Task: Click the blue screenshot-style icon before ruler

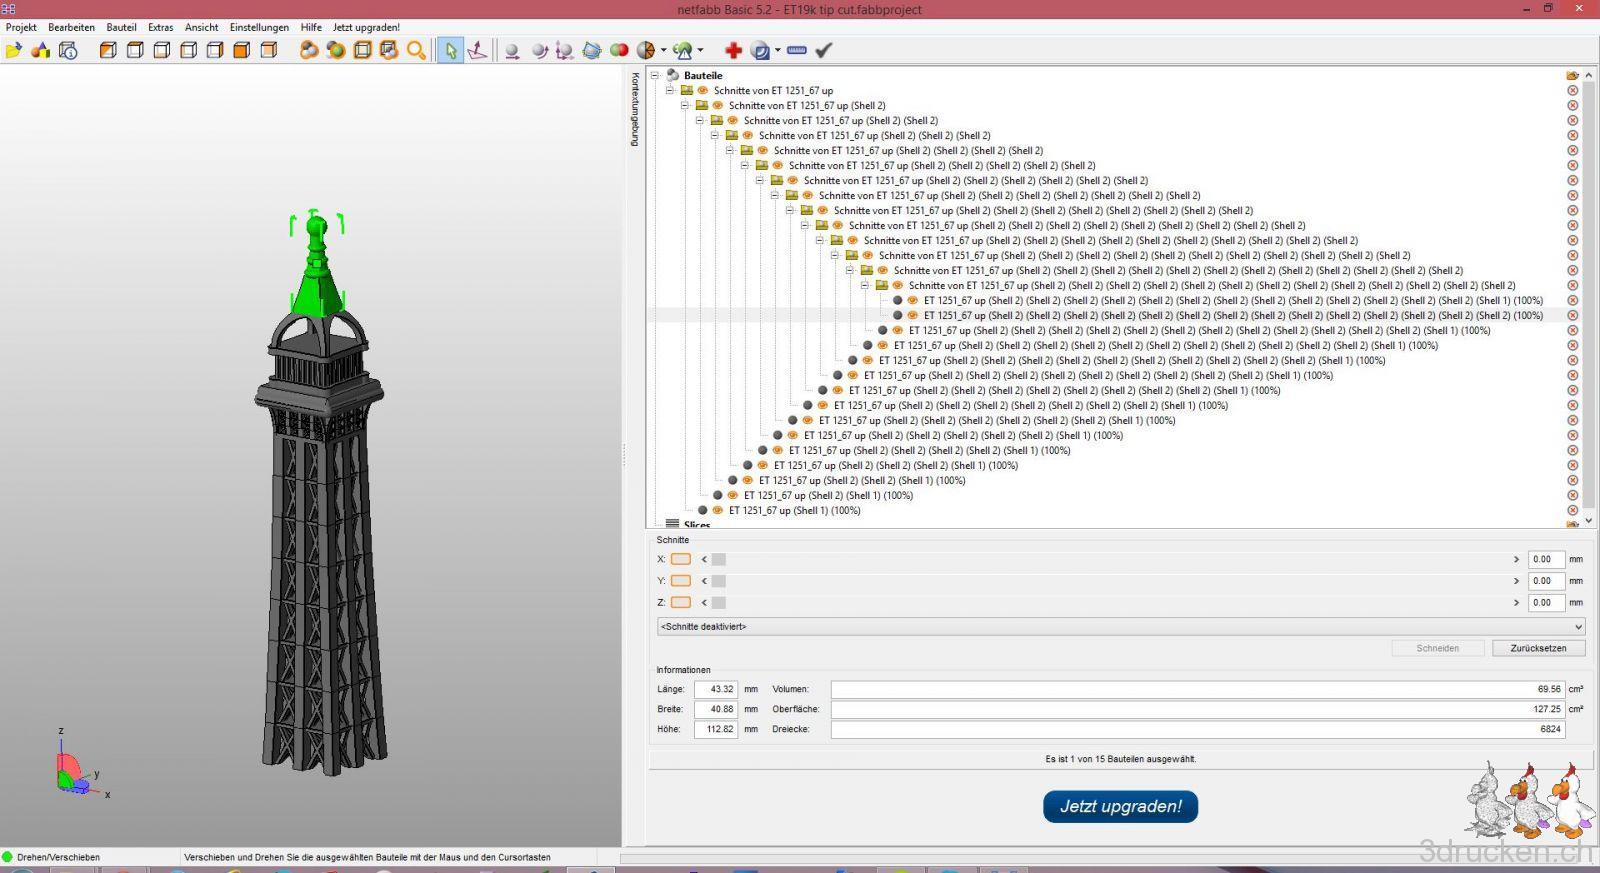Action: [760, 50]
